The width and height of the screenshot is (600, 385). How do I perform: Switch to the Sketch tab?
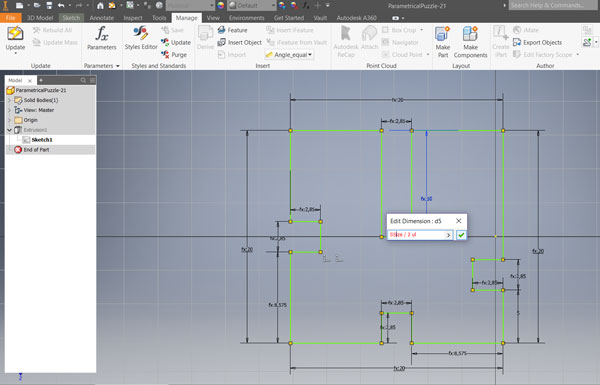point(71,18)
